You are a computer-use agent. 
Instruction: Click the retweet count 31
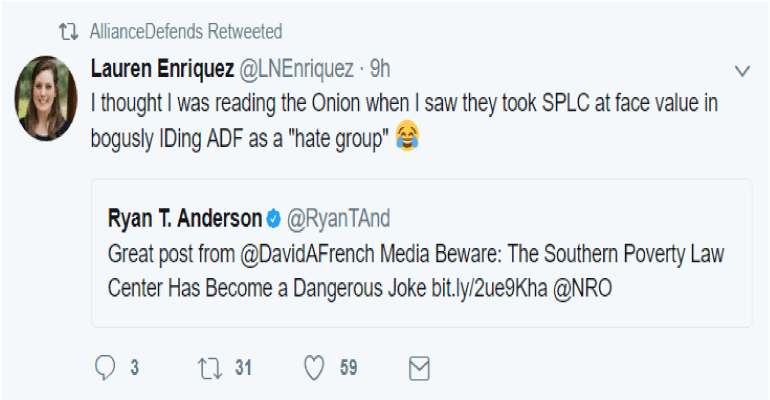point(243,368)
